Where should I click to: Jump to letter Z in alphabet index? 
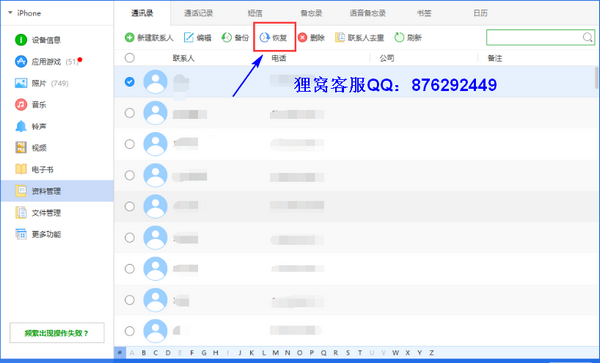pos(431,353)
